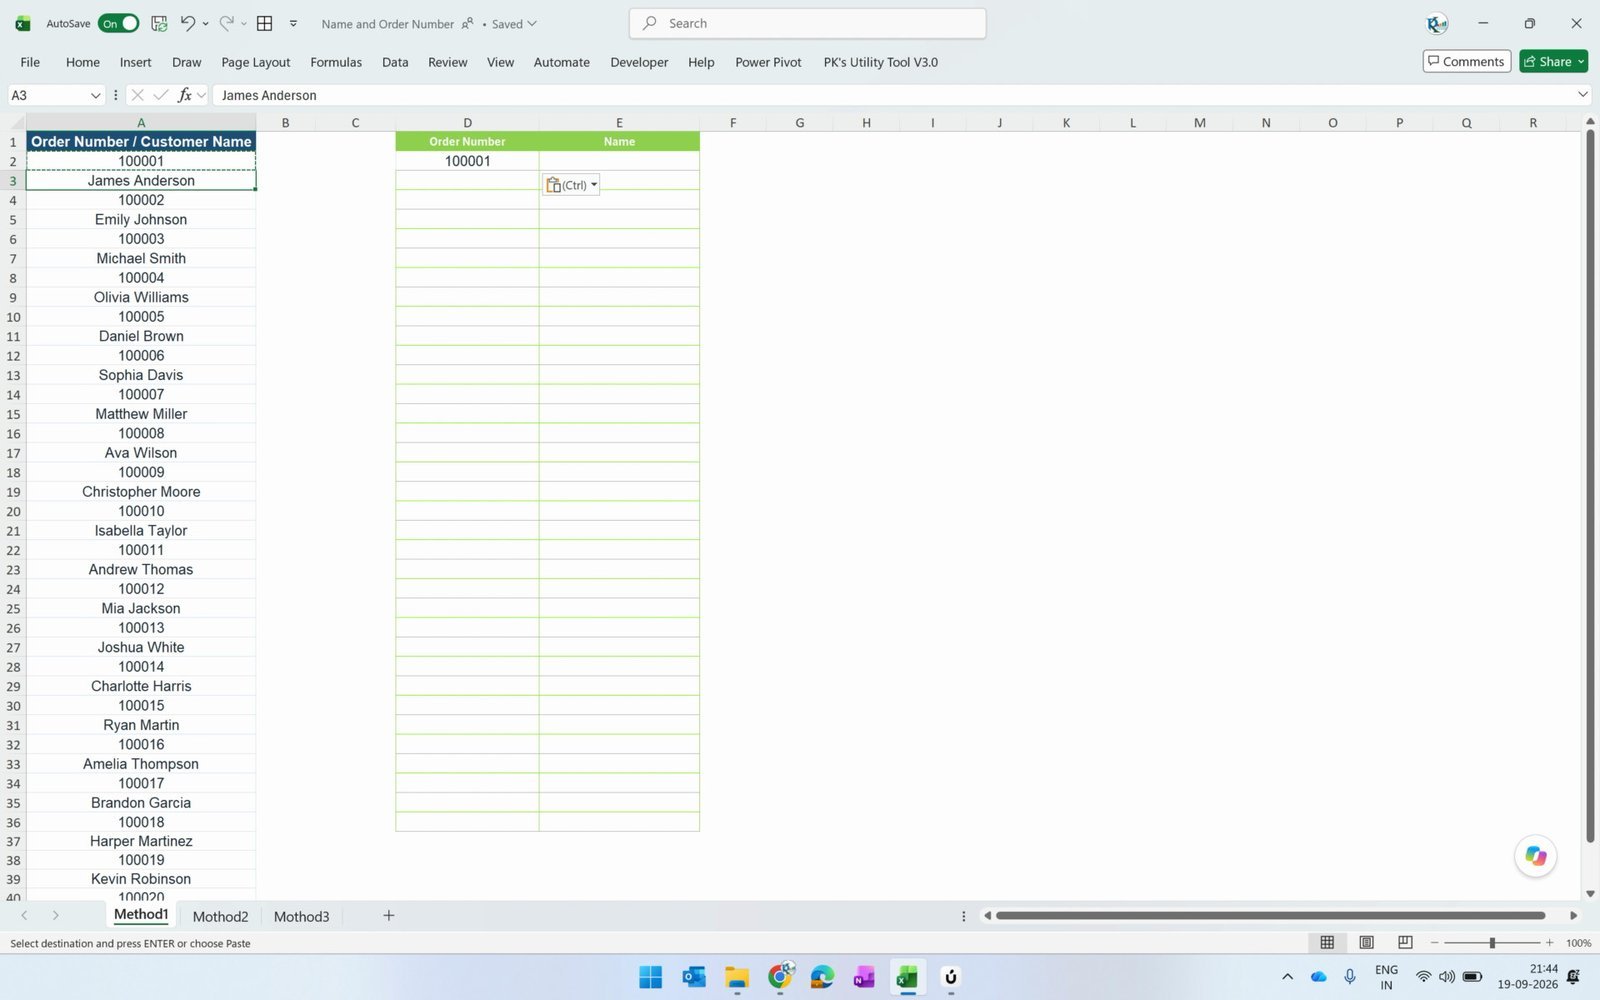
Task: Expand the formula bar with the chevron
Action: 1582,95
